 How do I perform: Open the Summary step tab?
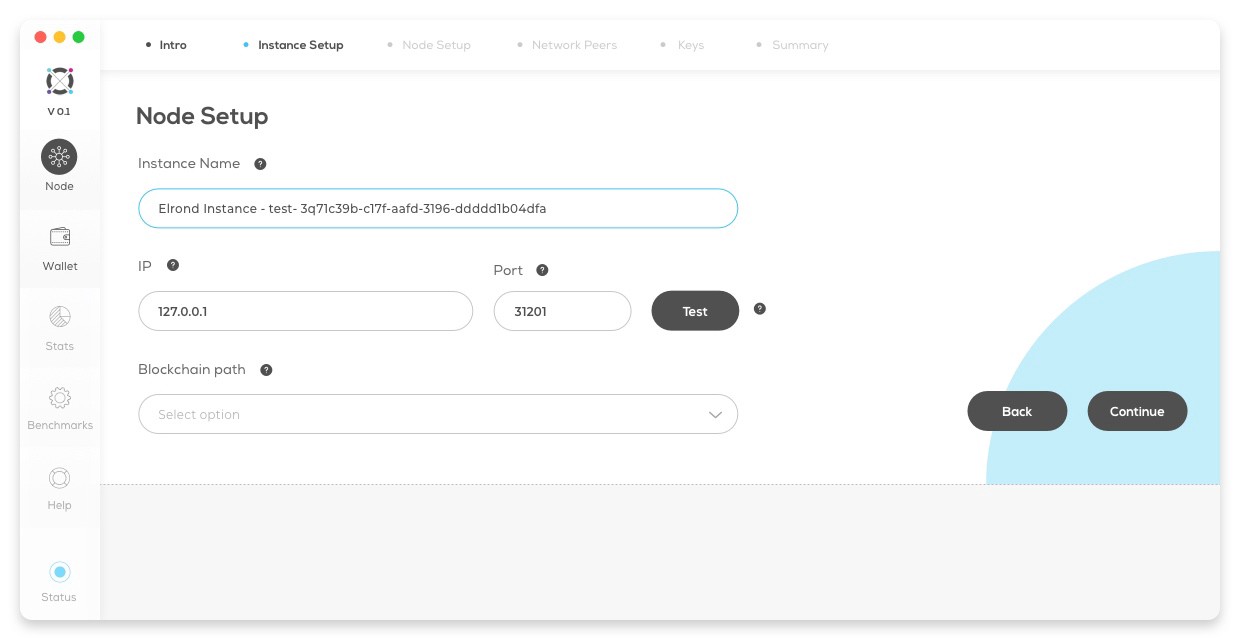[x=799, y=45]
